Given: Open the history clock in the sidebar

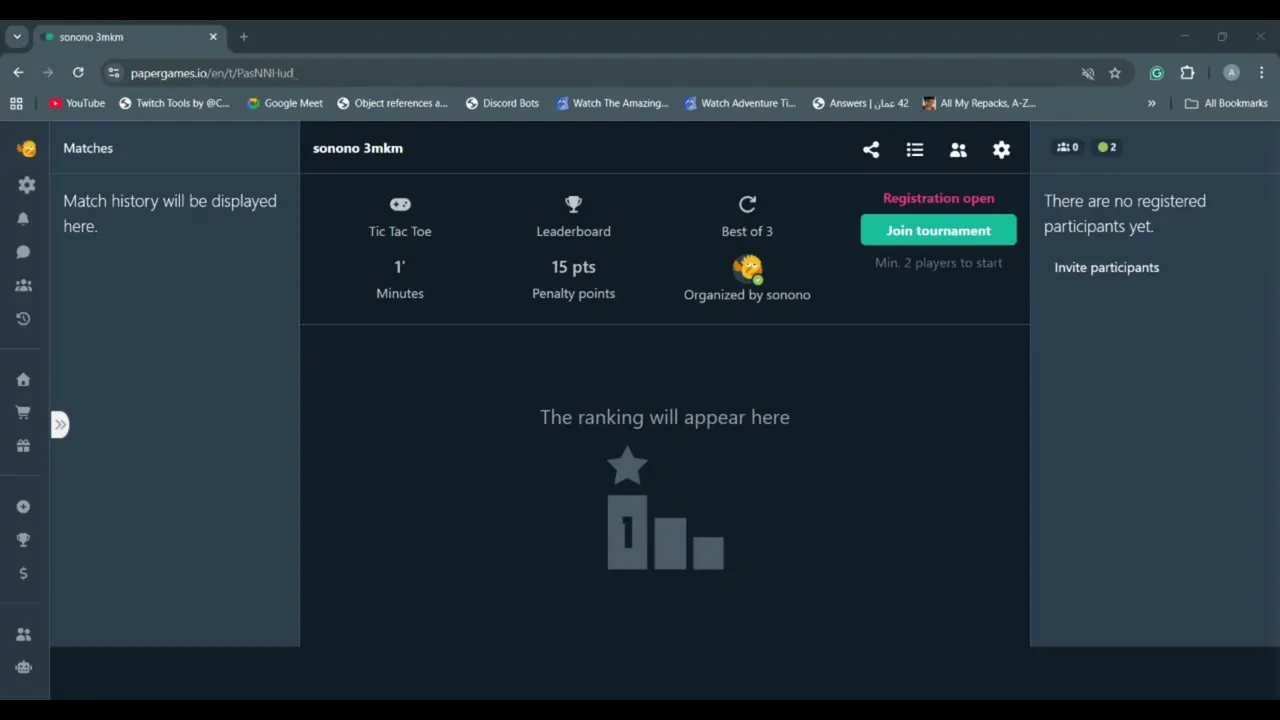Looking at the screenshot, I should pyautogui.click(x=23, y=319).
